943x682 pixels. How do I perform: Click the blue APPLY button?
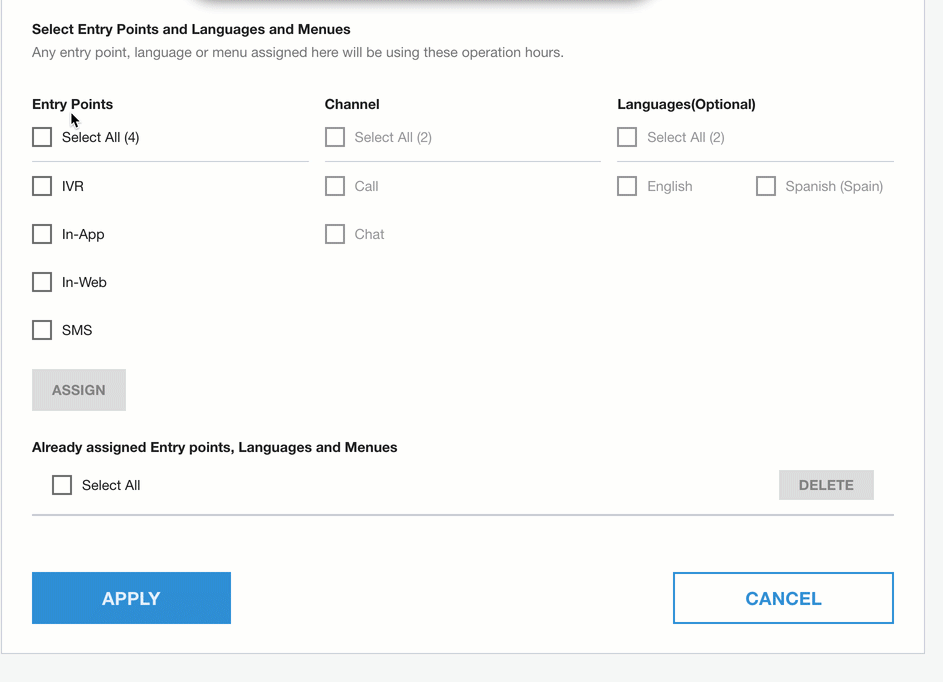(x=131, y=598)
